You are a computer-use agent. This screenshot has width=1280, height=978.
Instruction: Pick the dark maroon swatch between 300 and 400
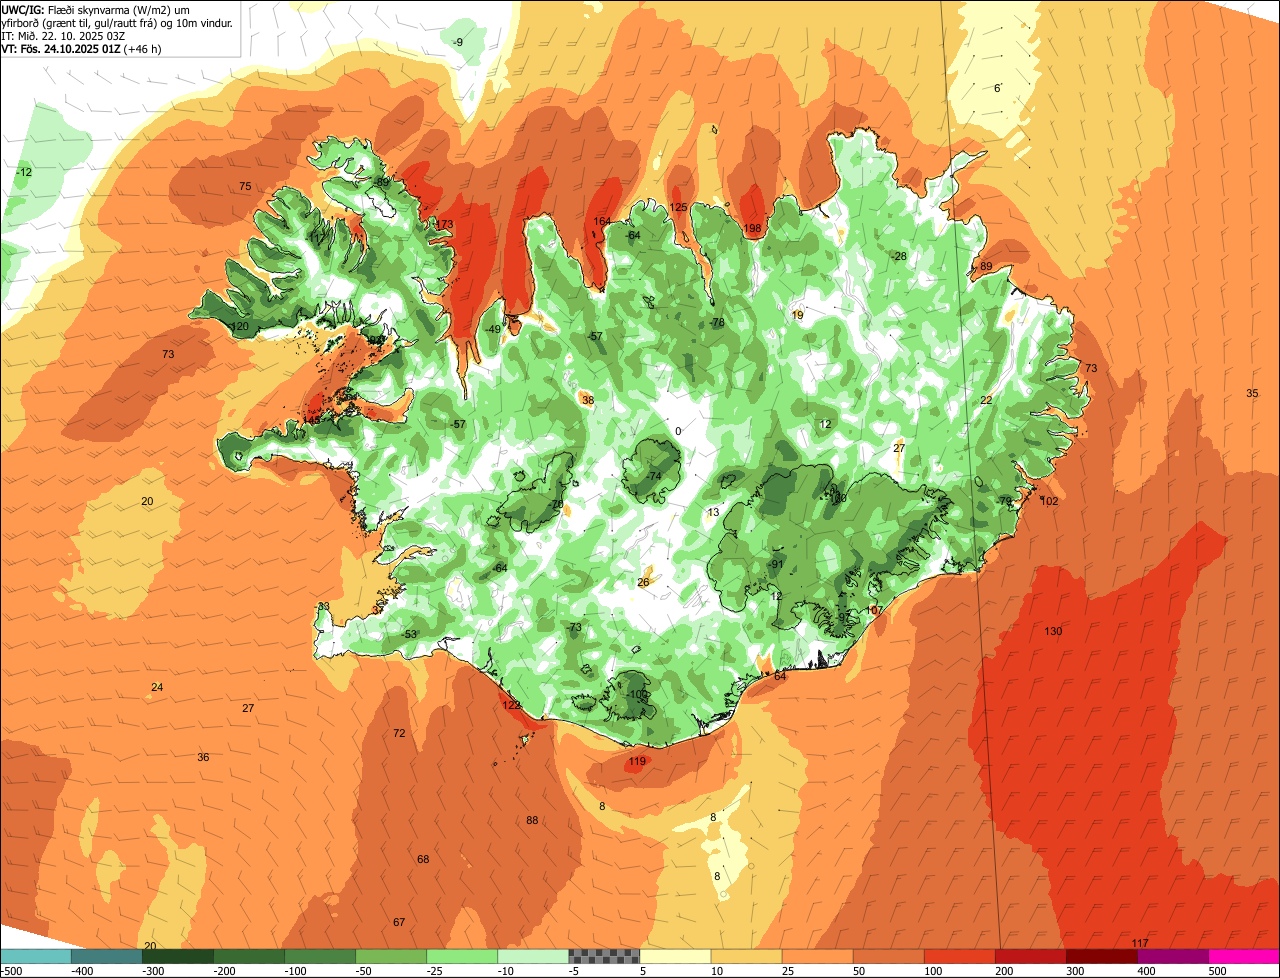click(x=1101, y=956)
